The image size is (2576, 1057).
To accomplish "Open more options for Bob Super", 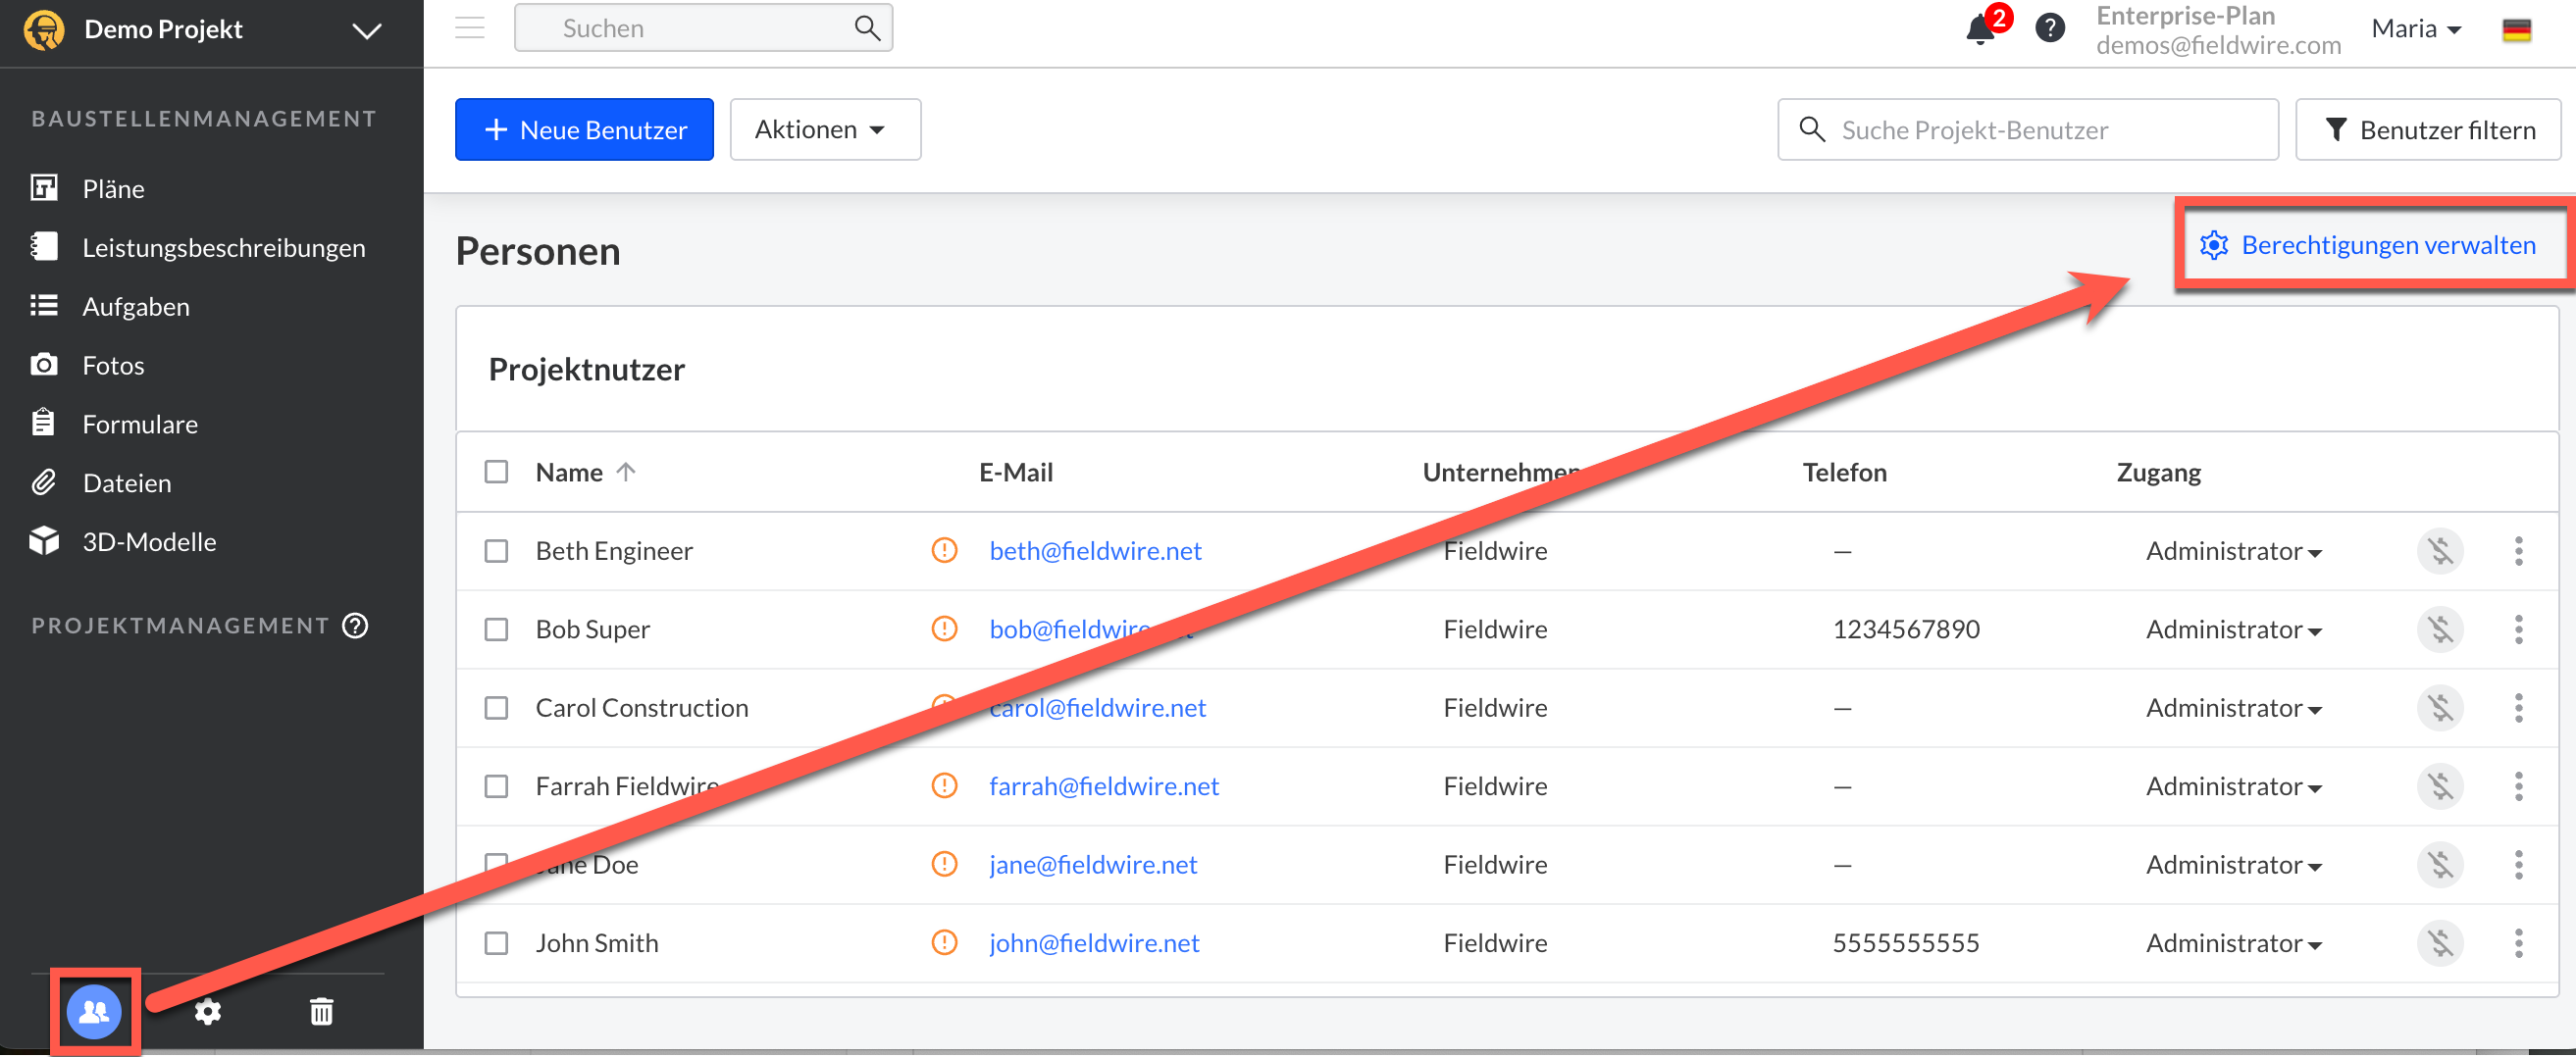I will click(x=2518, y=630).
